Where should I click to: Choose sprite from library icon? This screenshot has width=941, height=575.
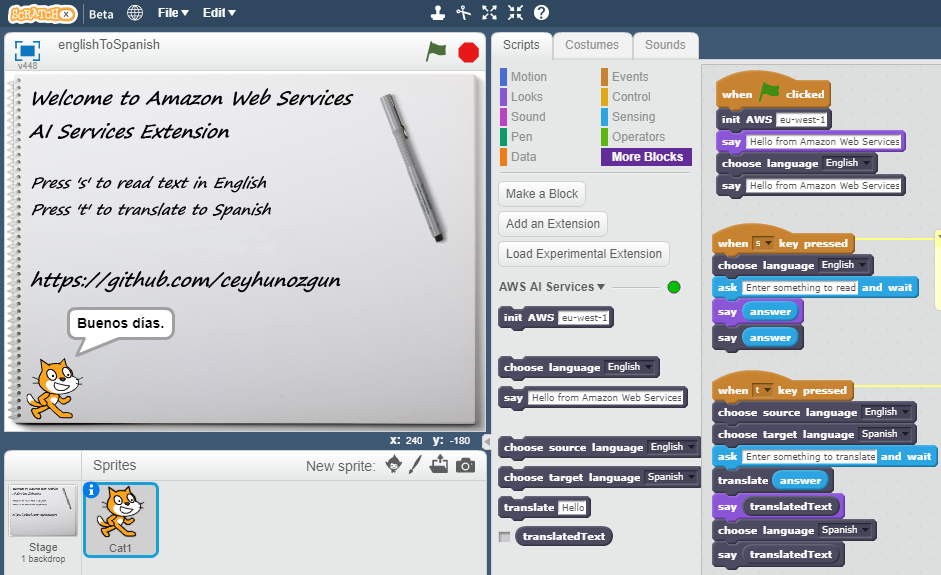tap(394, 465)
